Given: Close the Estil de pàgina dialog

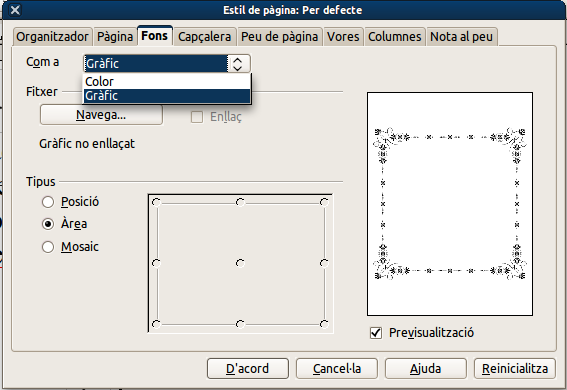Looking at the screenshot, I should click(x=15, y=10).
